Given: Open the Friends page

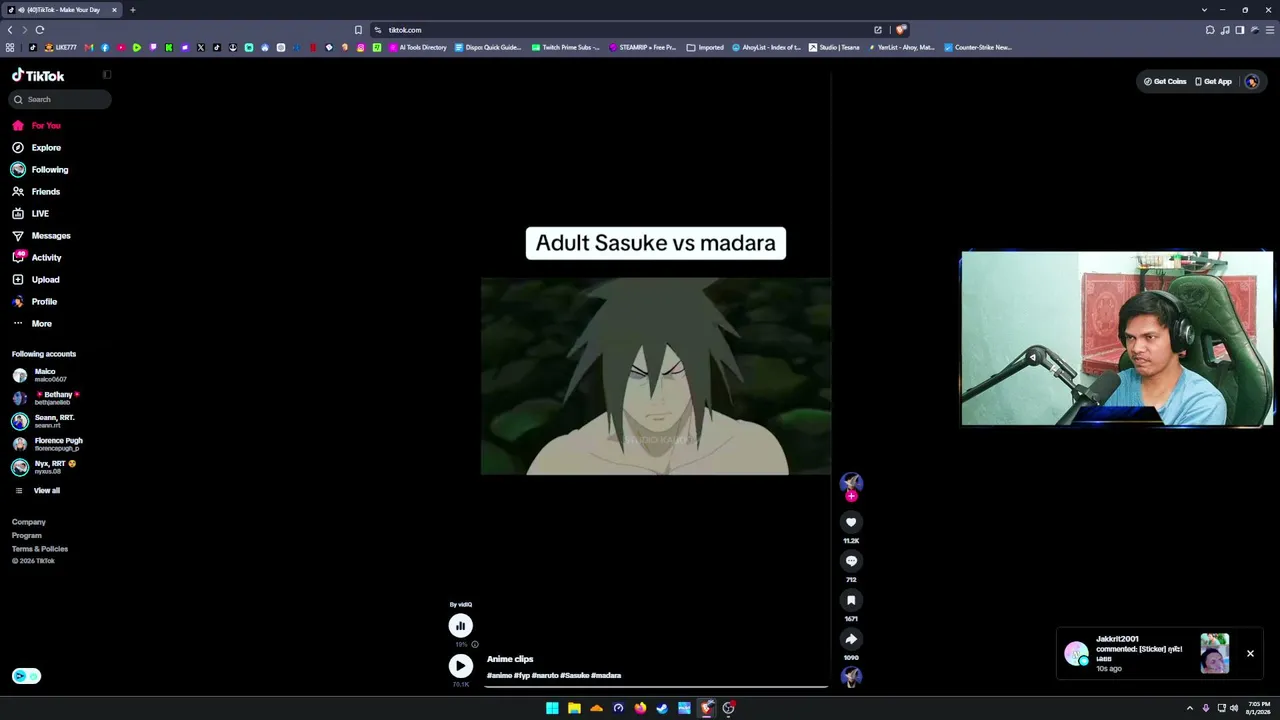Looking at the screenshot, I should (x=36, y=192).
